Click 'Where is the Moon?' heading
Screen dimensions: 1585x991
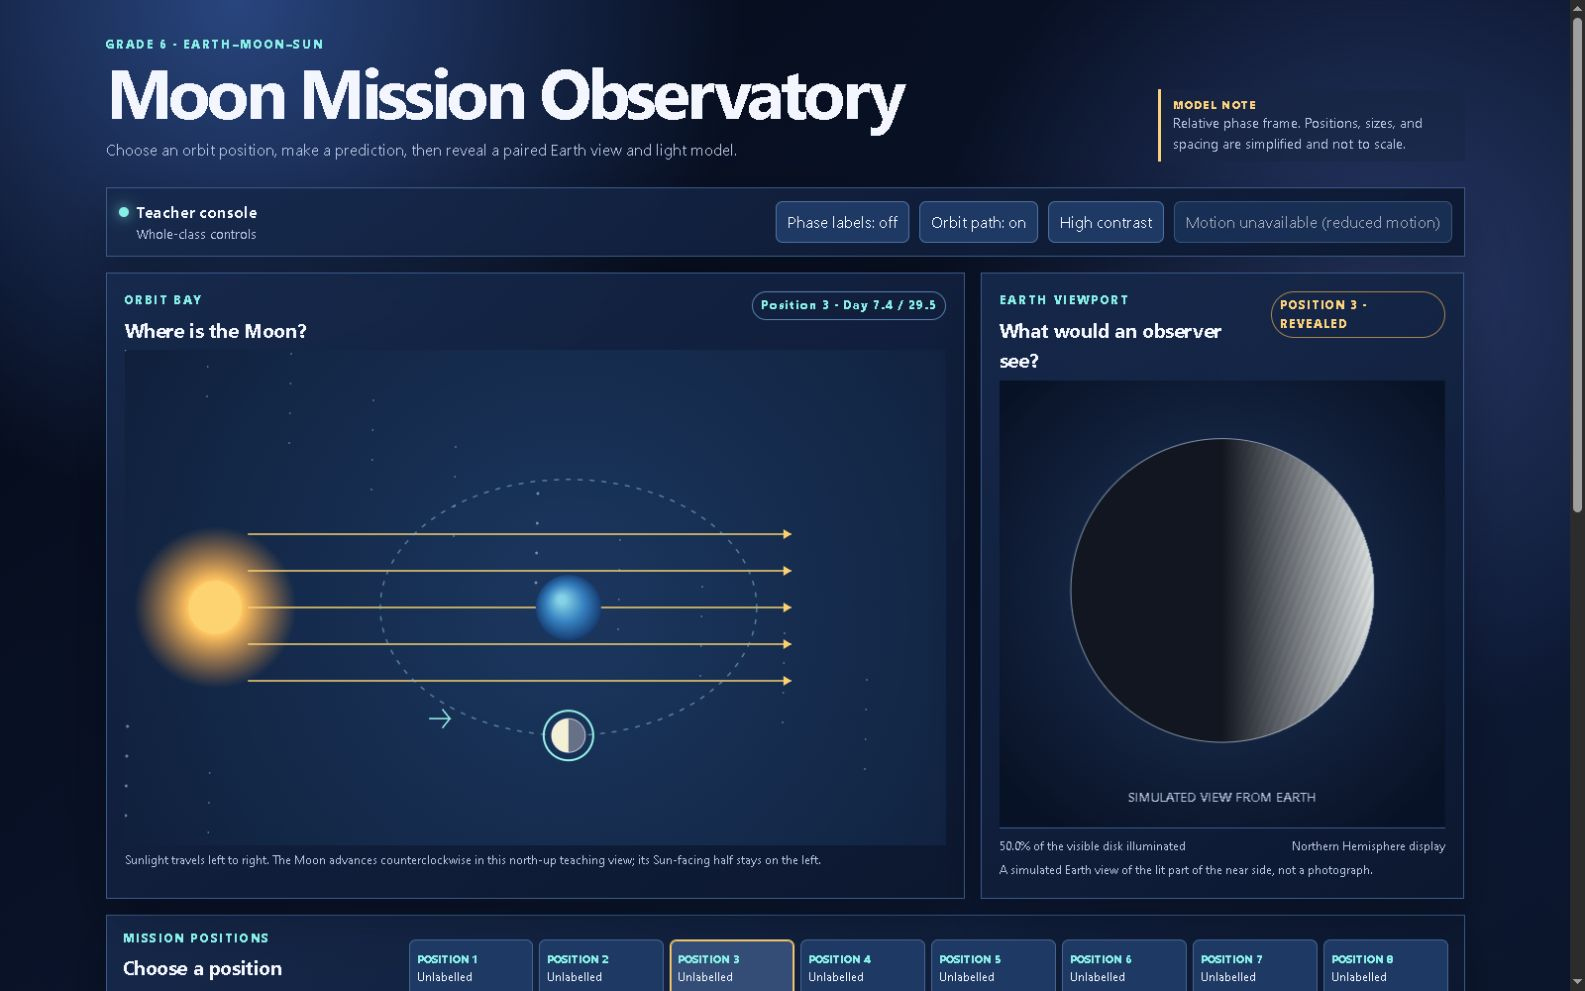(215, 331)
